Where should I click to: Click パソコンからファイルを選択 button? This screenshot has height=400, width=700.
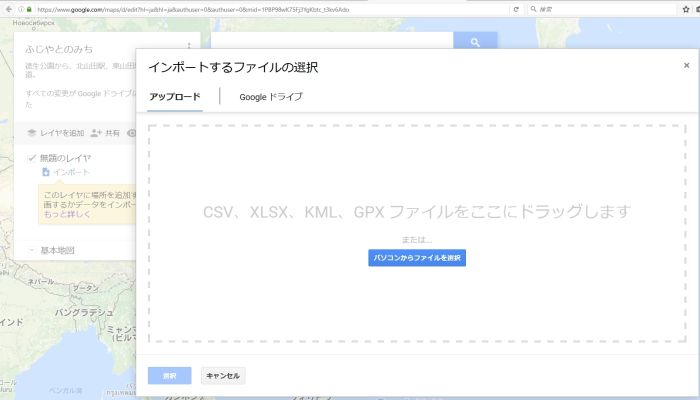[x=417, y=258]
